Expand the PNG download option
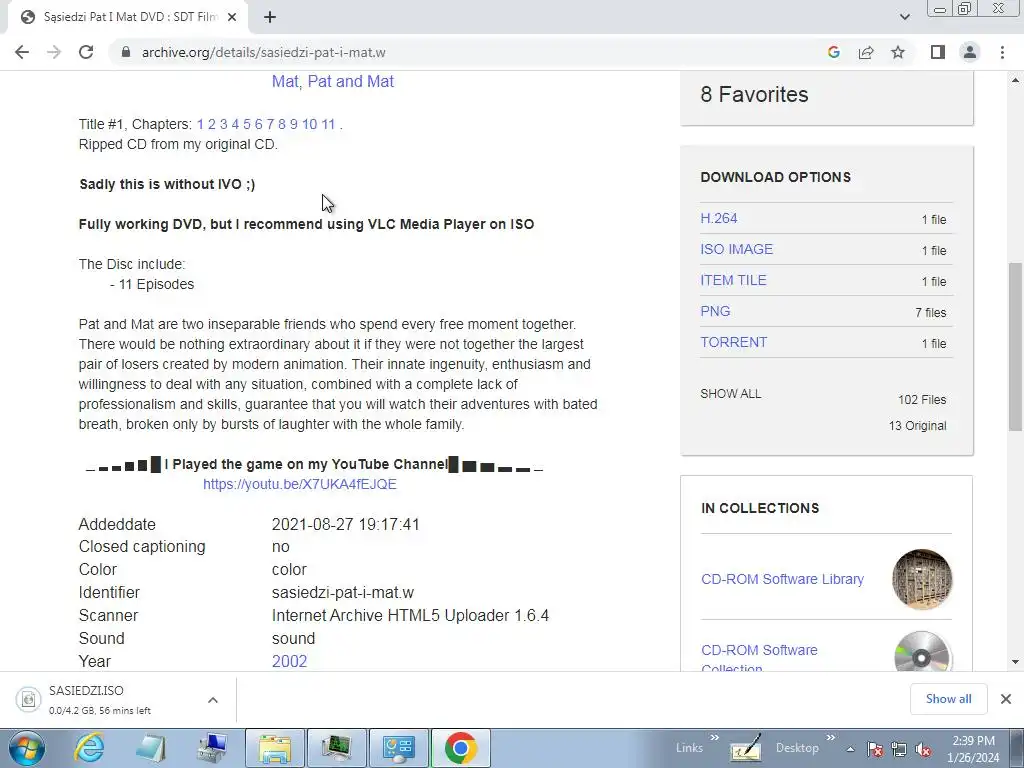The image size is (1024, 768). (715, 311)
